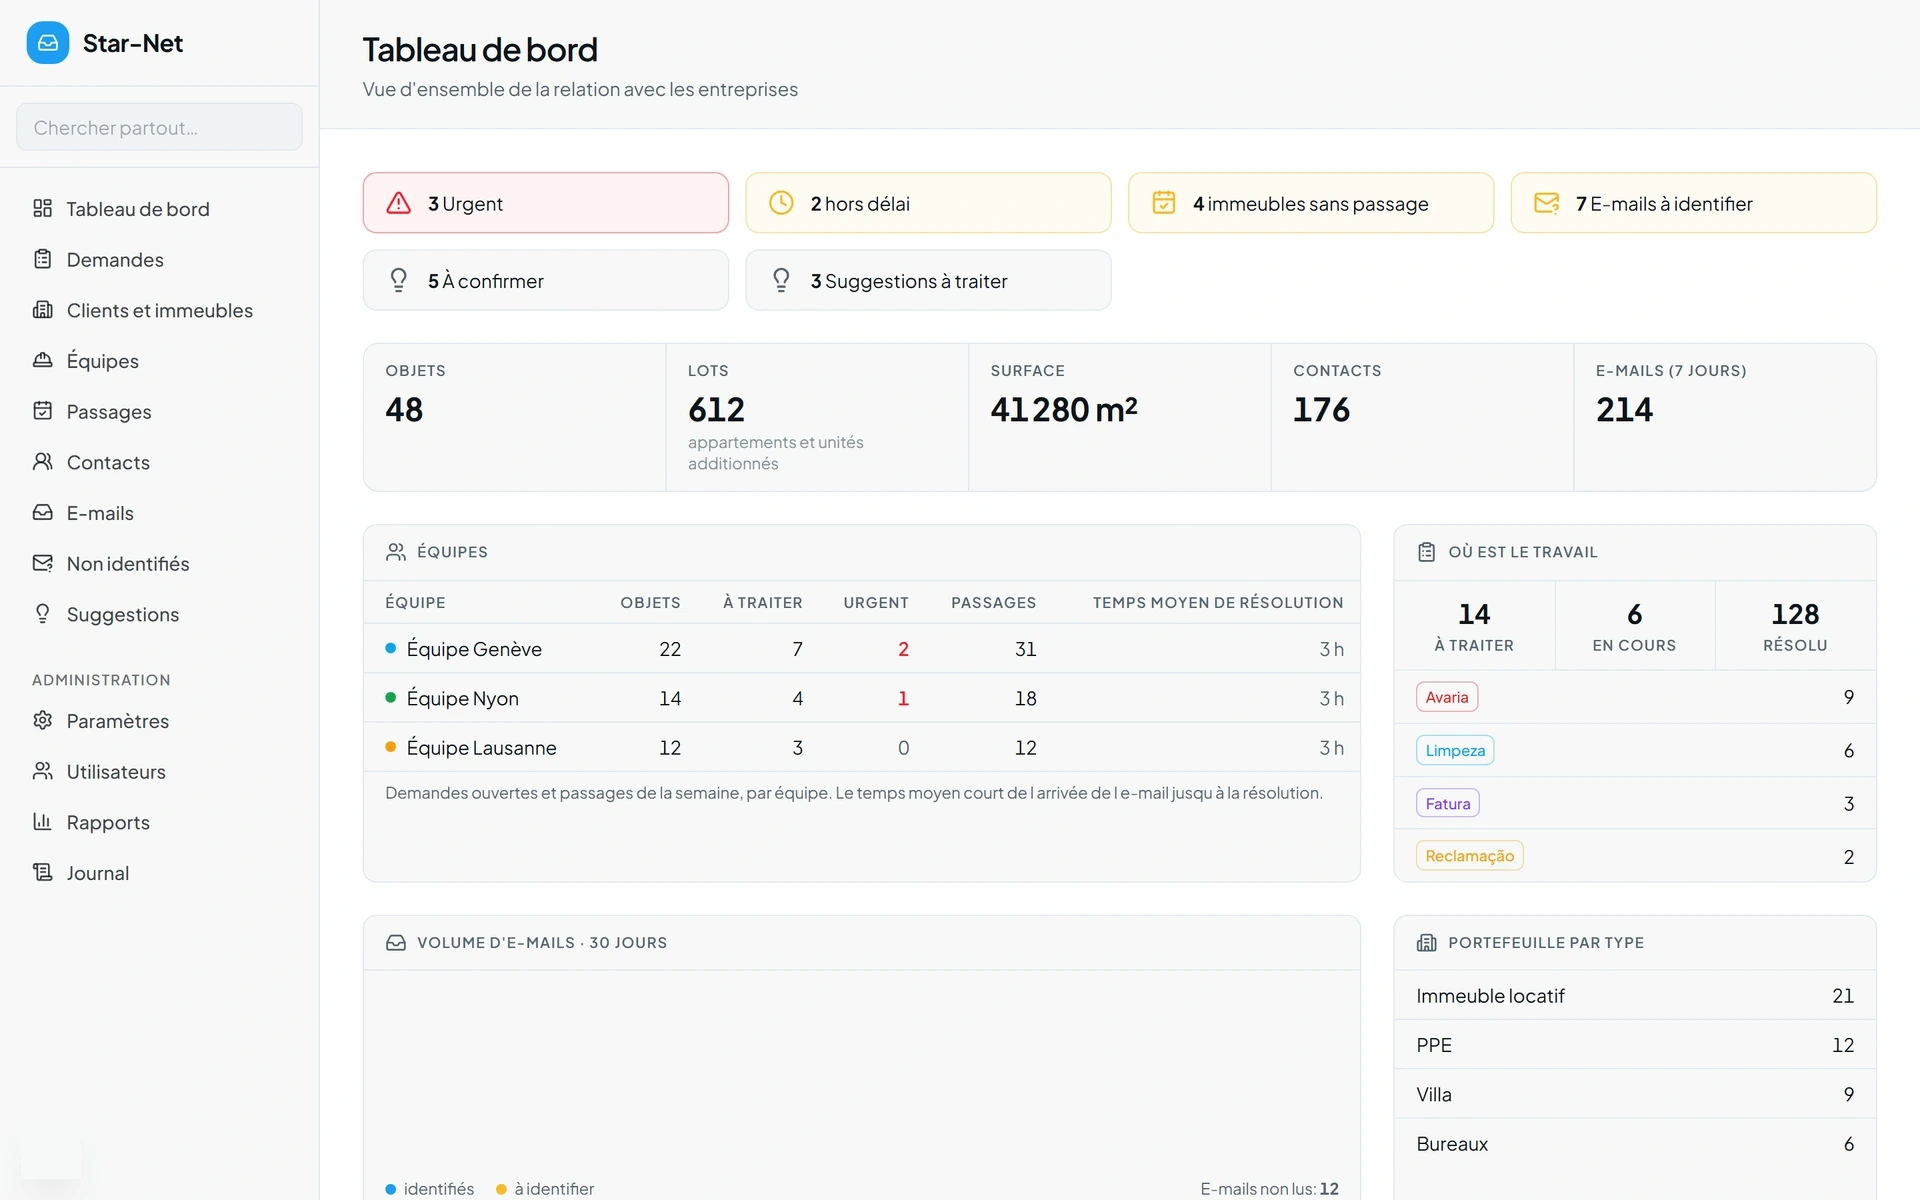The height and width of the screenshot is (1200, 1920).
Task: Open Clients et immeubles section
Action: coord(160,310)
